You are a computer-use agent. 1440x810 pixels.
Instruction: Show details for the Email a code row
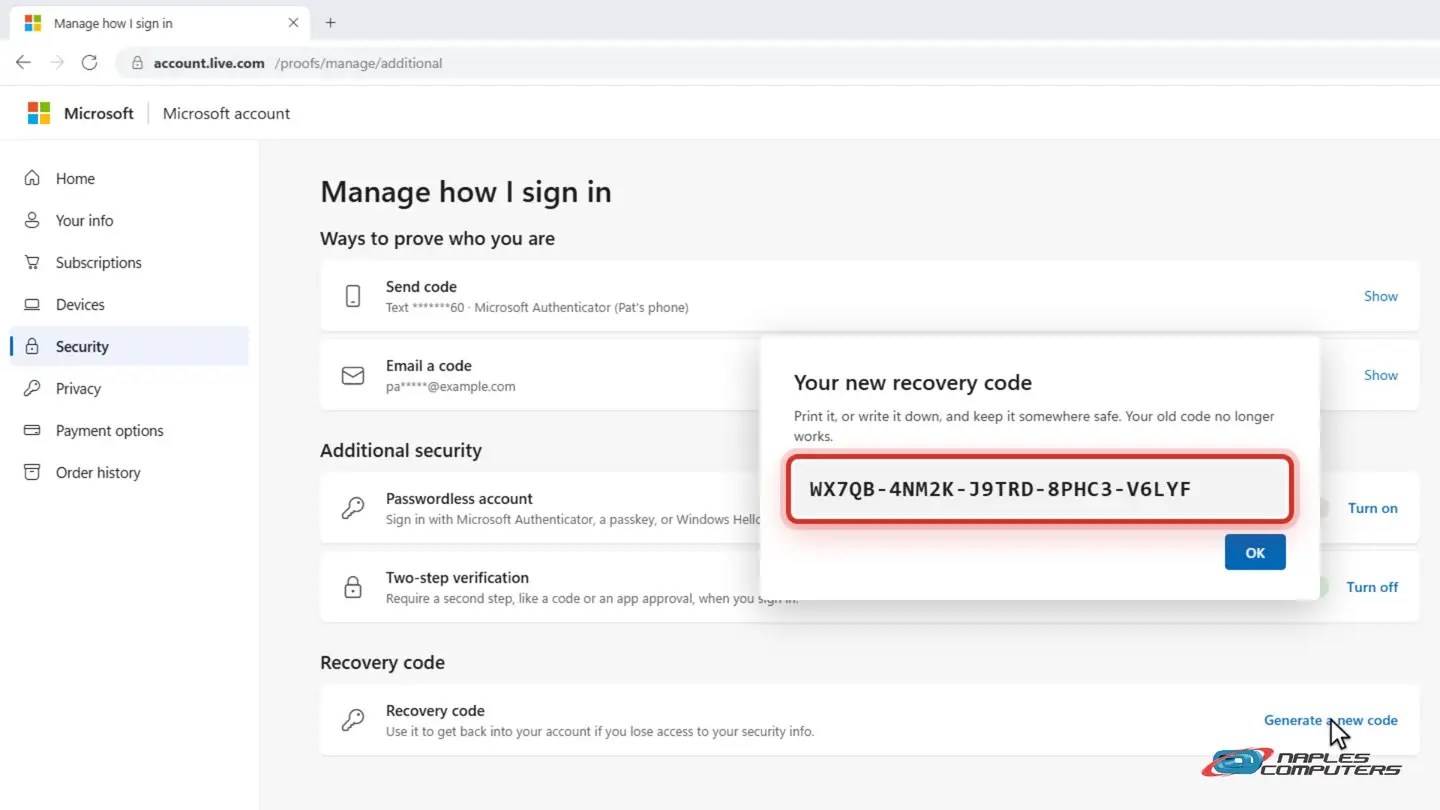pos(1380,375)
